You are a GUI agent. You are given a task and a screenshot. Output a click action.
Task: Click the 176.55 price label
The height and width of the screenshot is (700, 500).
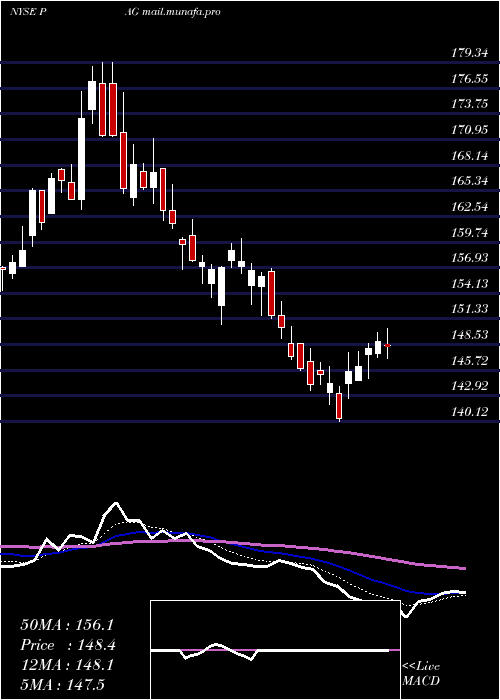click(x=469, y=79)
